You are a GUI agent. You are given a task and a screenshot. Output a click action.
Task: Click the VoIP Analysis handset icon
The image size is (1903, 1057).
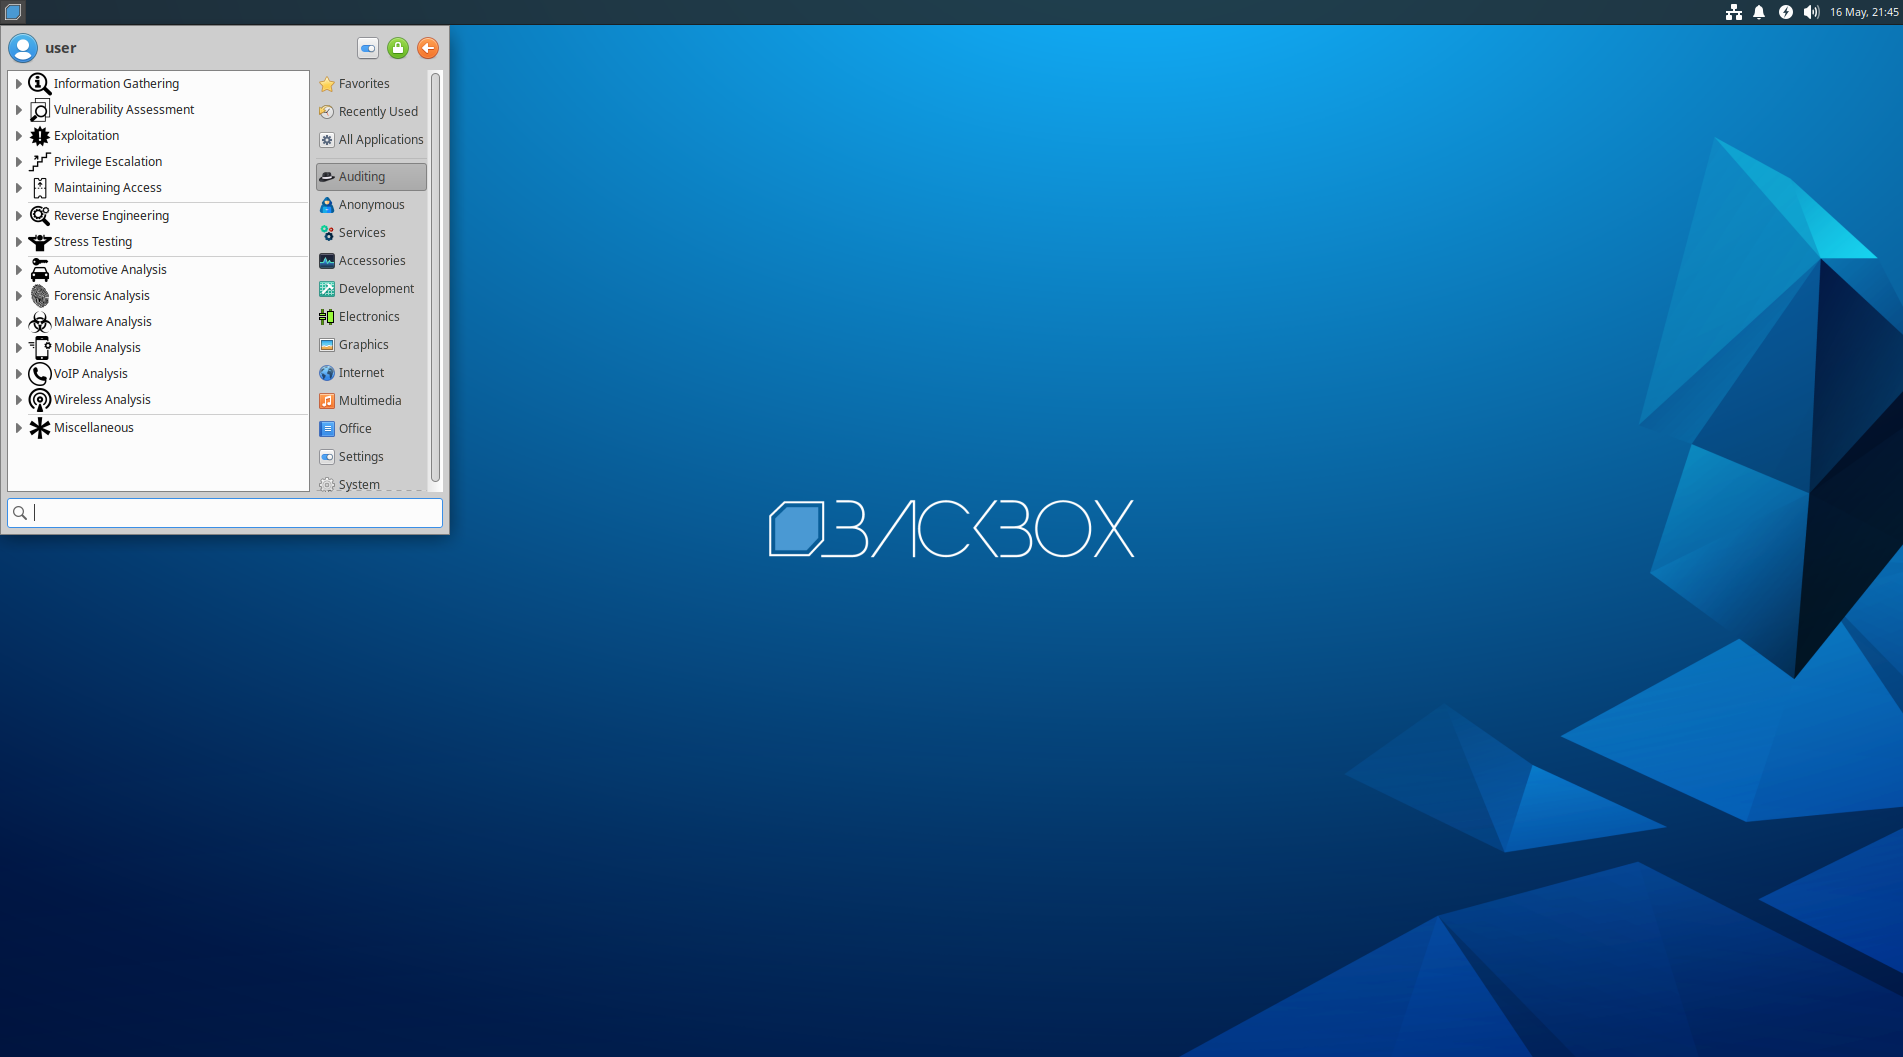click(40, 374)
